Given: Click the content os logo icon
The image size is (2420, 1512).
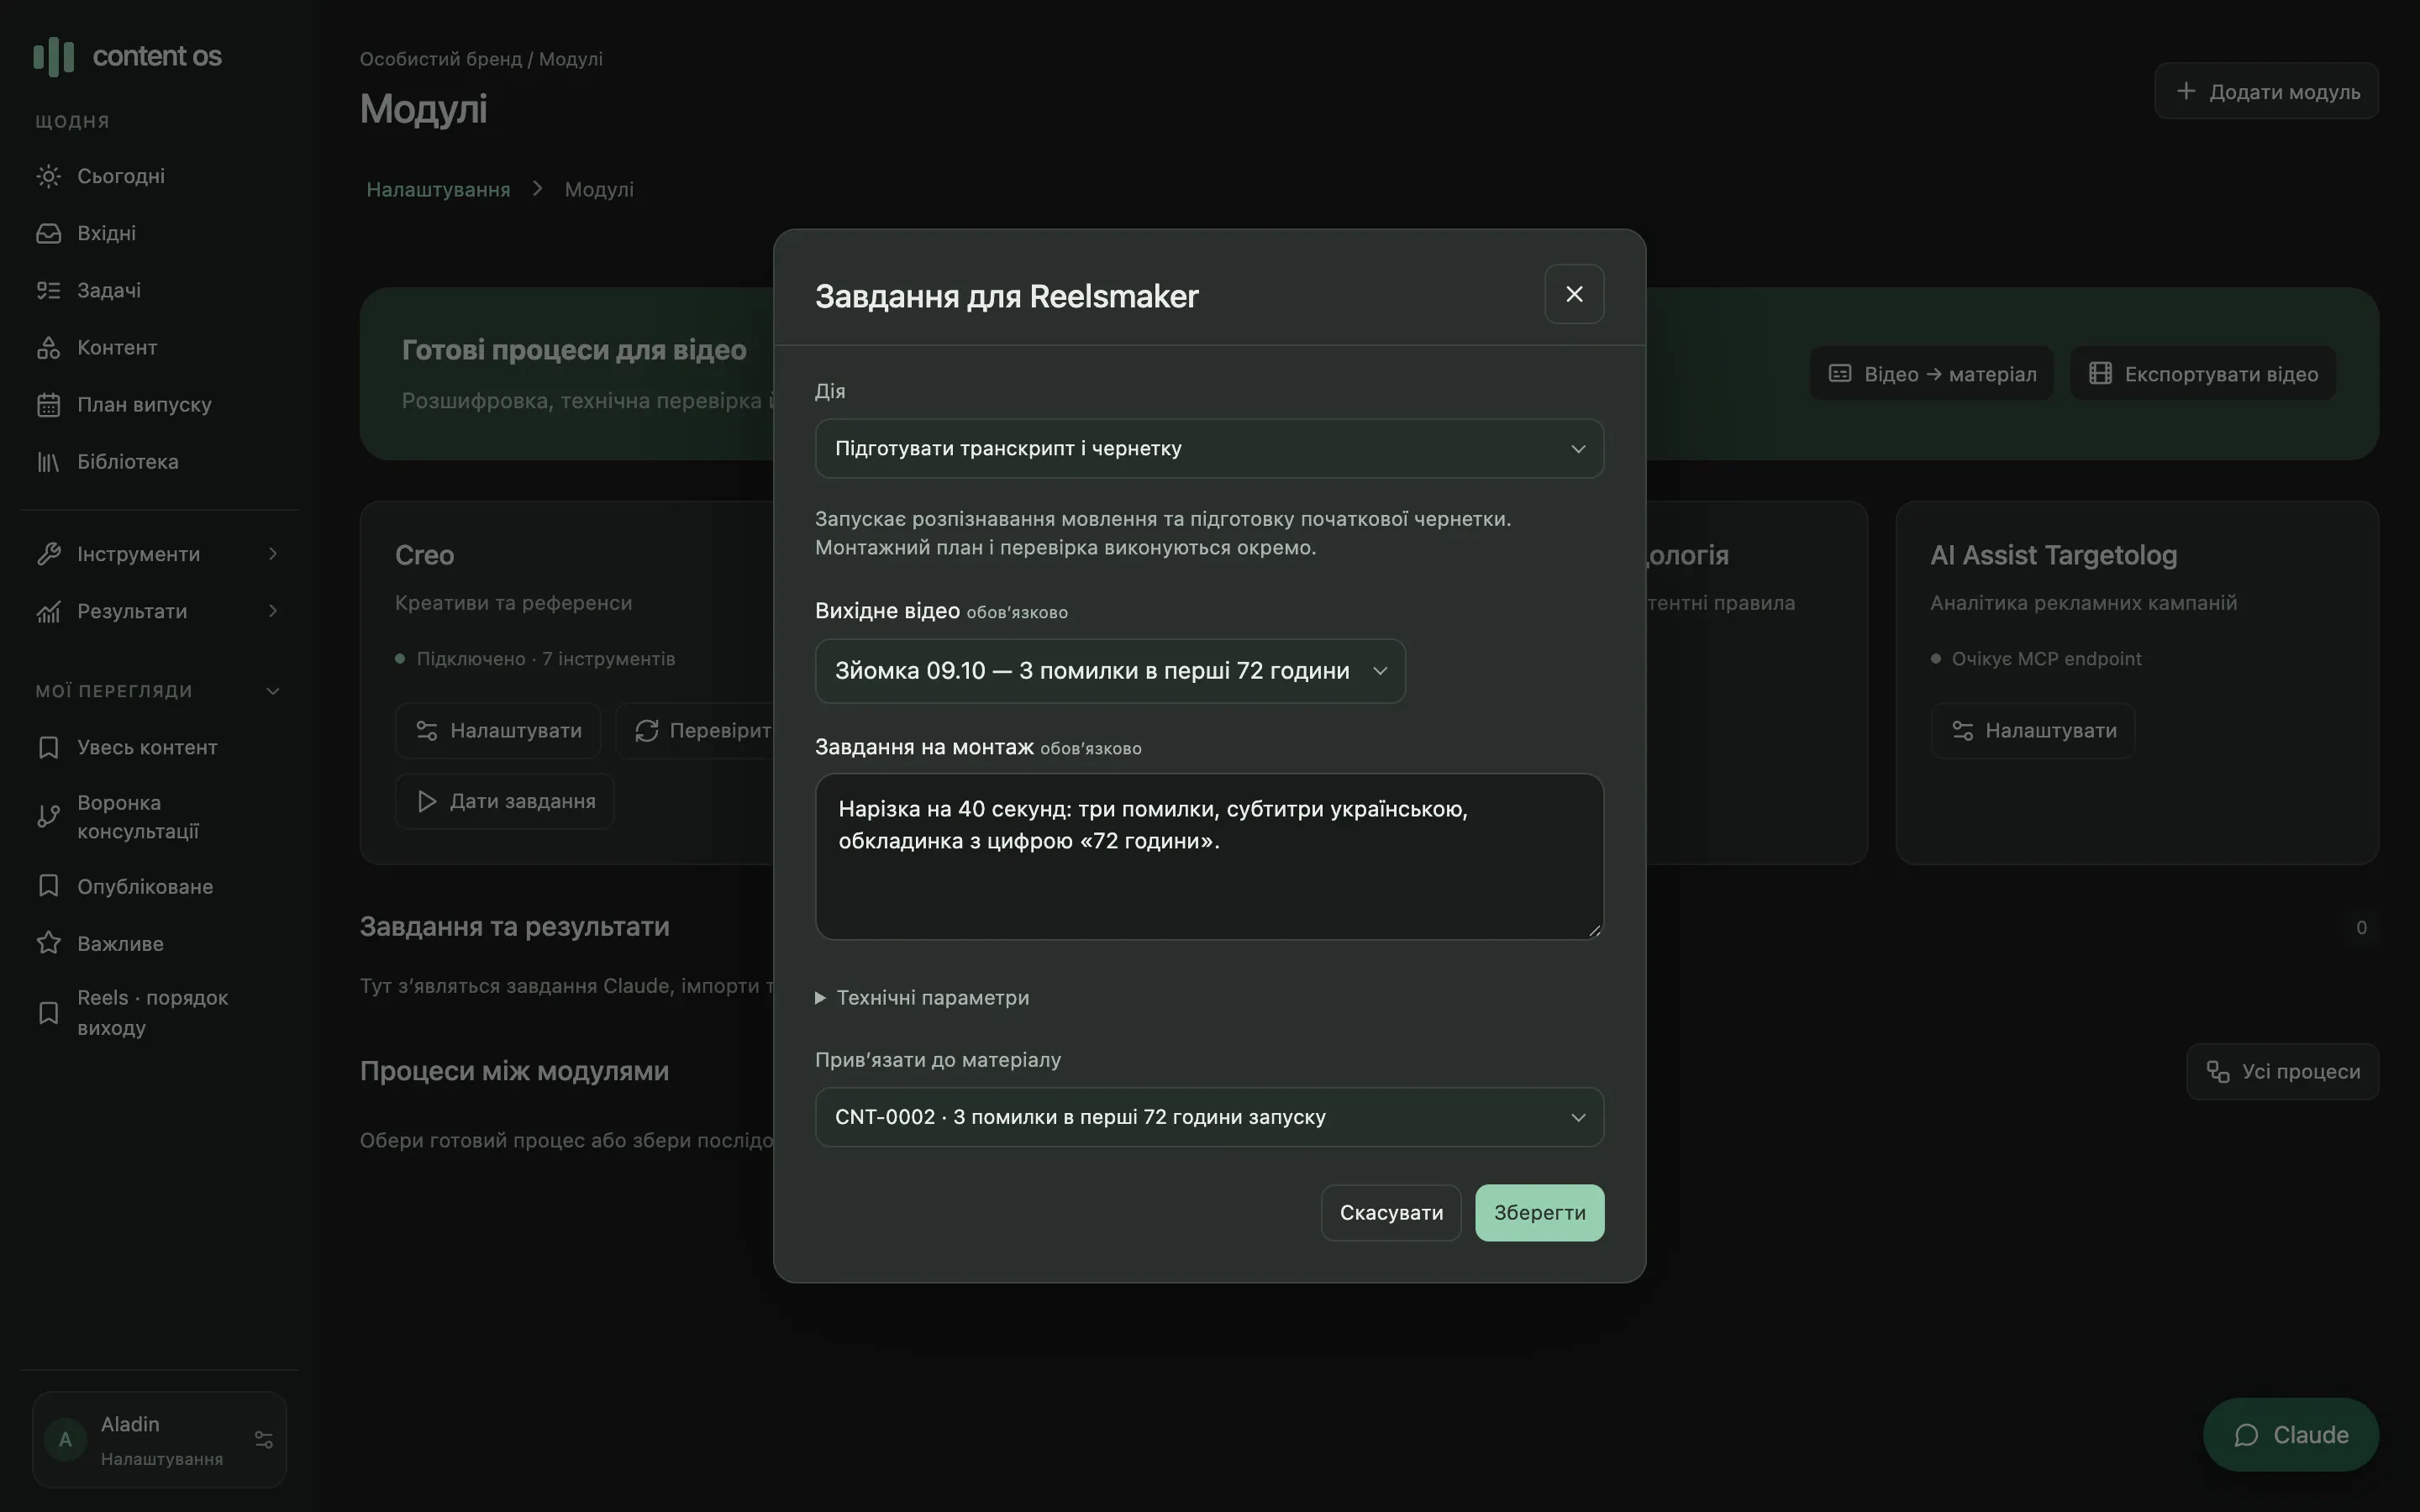Looking at the screenshot, I should pyautogui.click(x=54, y=56).
